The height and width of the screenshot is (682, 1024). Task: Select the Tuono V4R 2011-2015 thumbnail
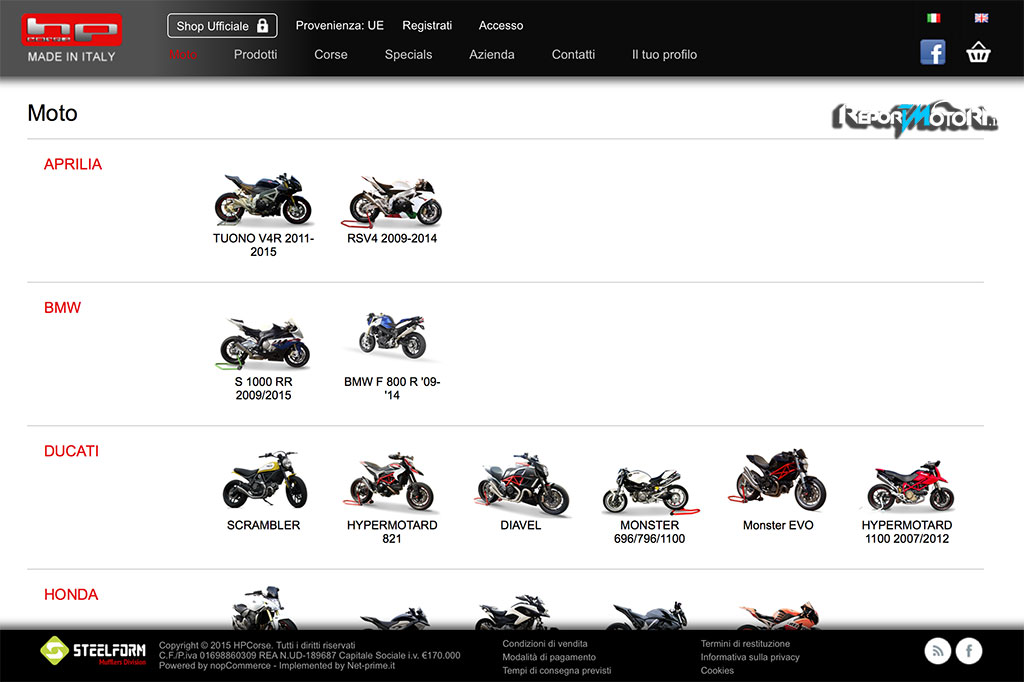pyautogui.click(x=263, y=199)
